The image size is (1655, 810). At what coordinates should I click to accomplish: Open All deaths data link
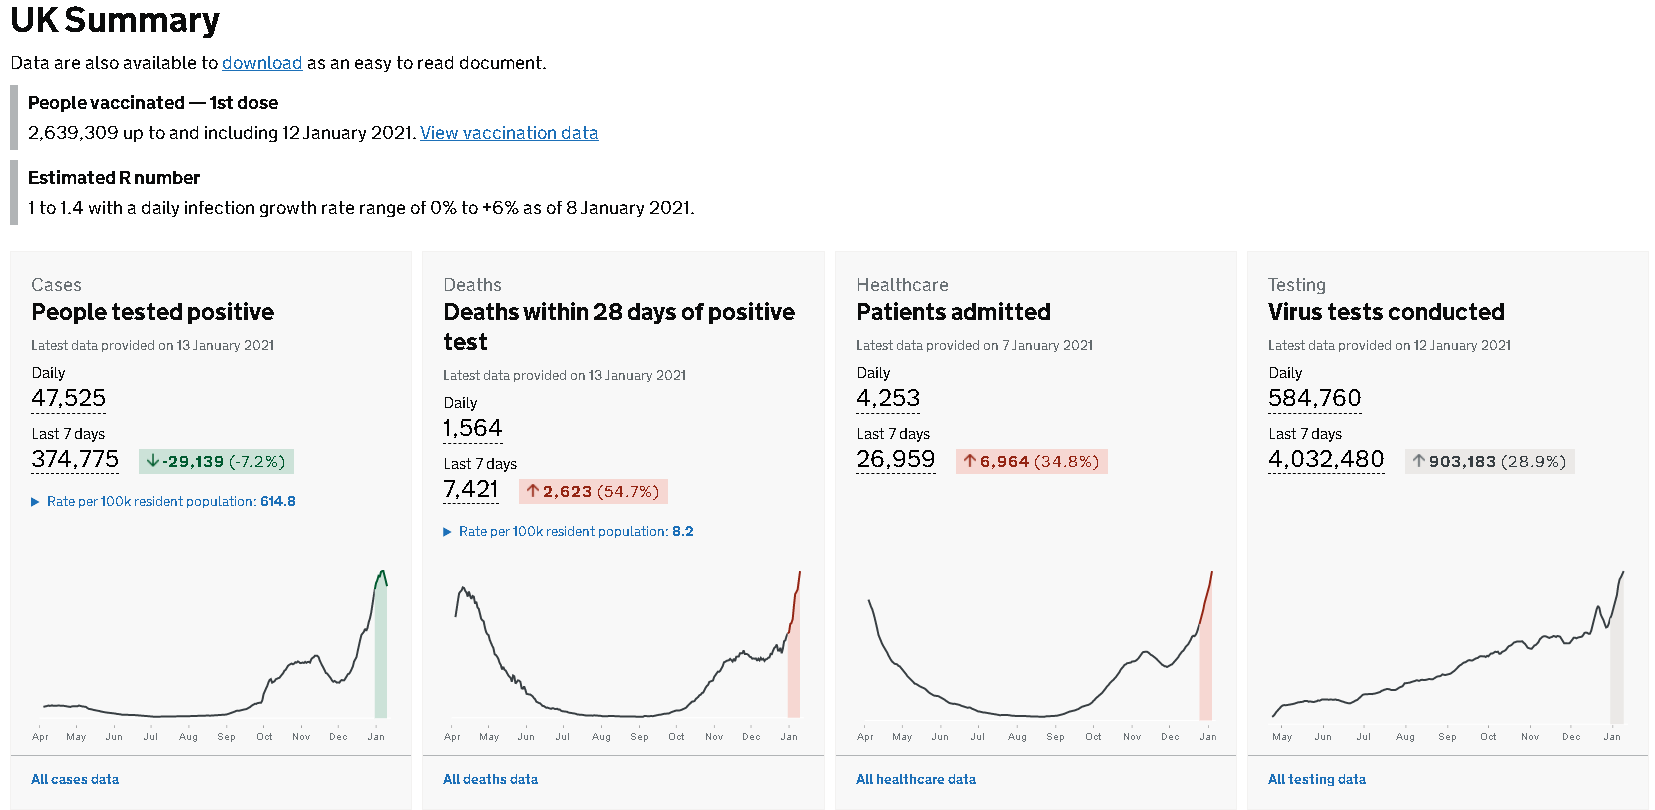click(x=490, y=779)
